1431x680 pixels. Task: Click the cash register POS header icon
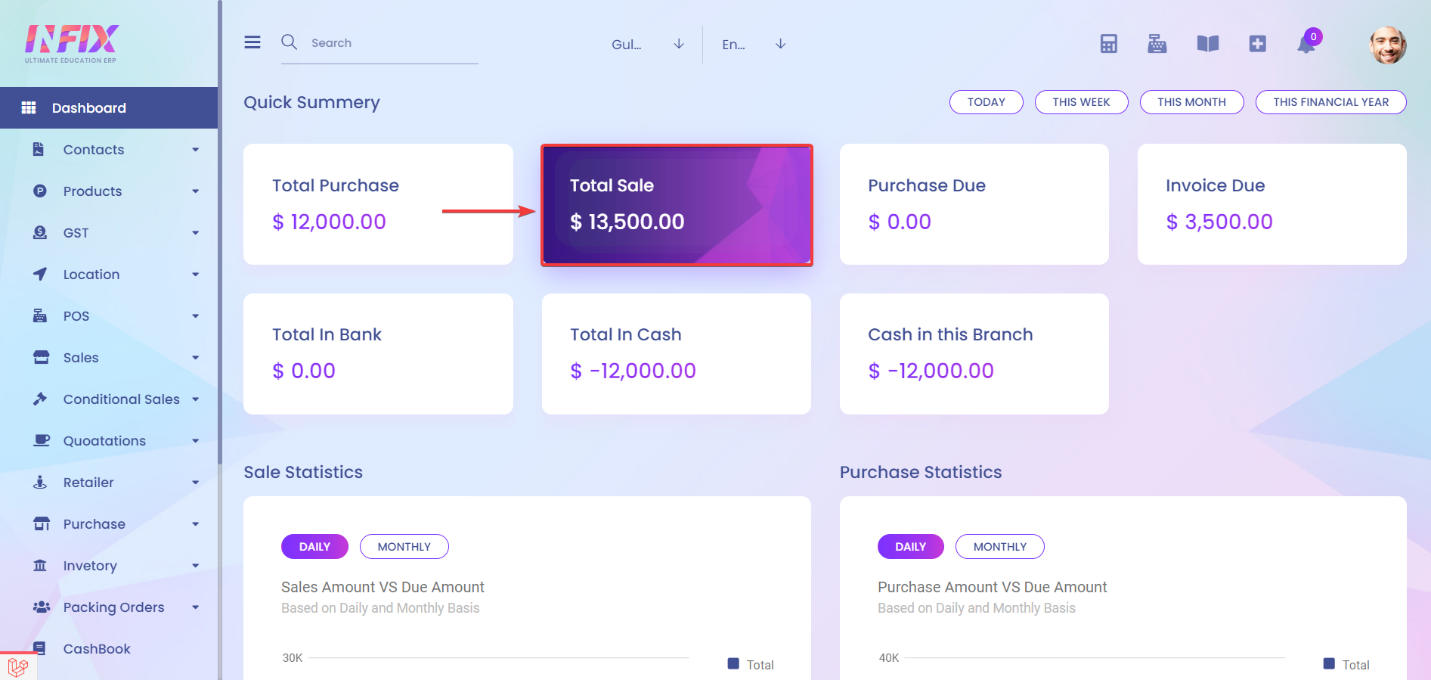(1157, 44)
